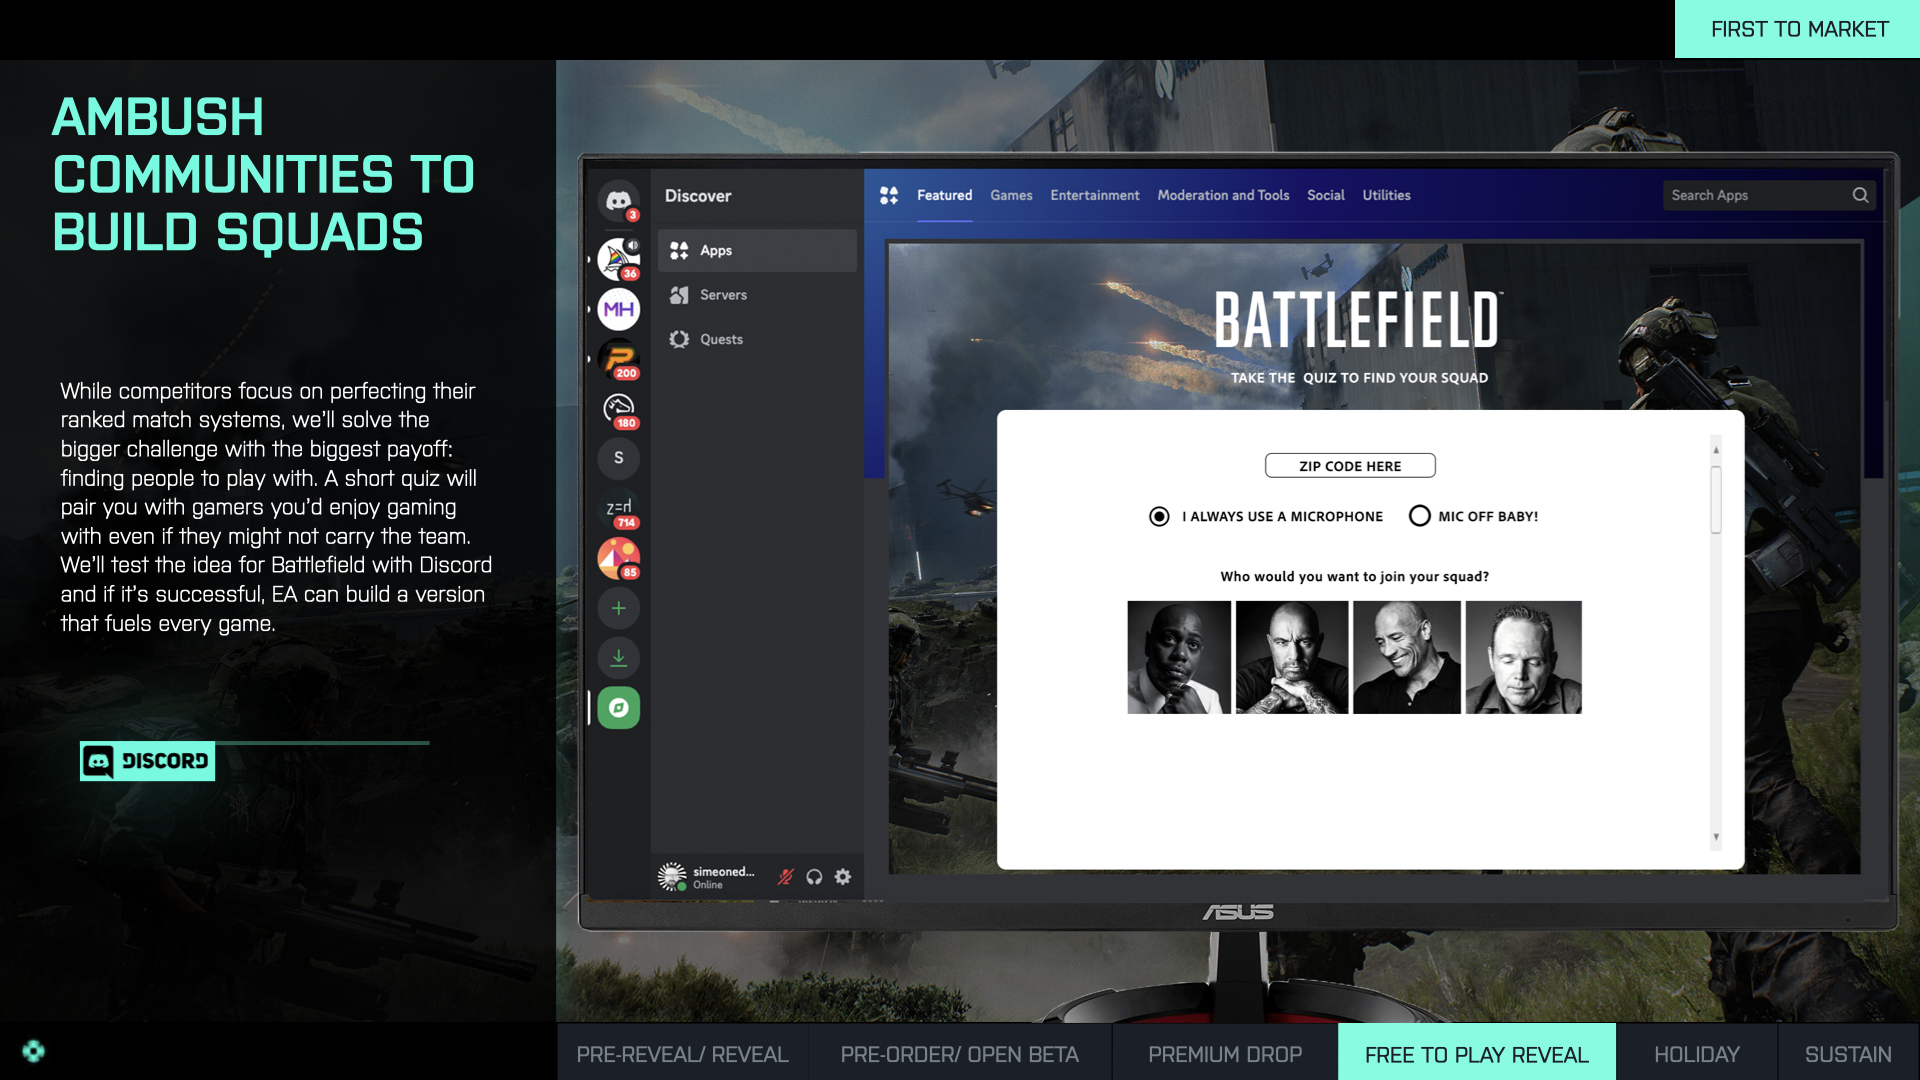Click the simeoned user avatar
The height and width of the screenshot is (1080, 1920).
[672, 877]
